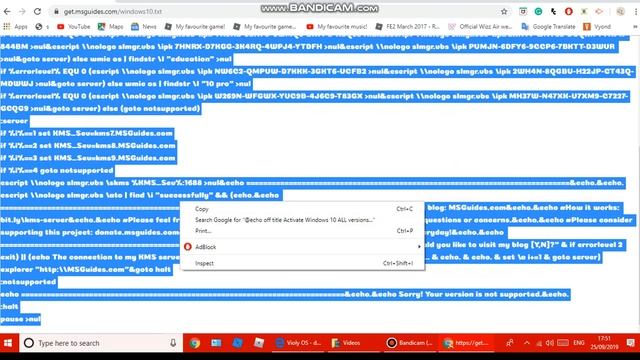Choose Print from the context menu

point(302,231)
